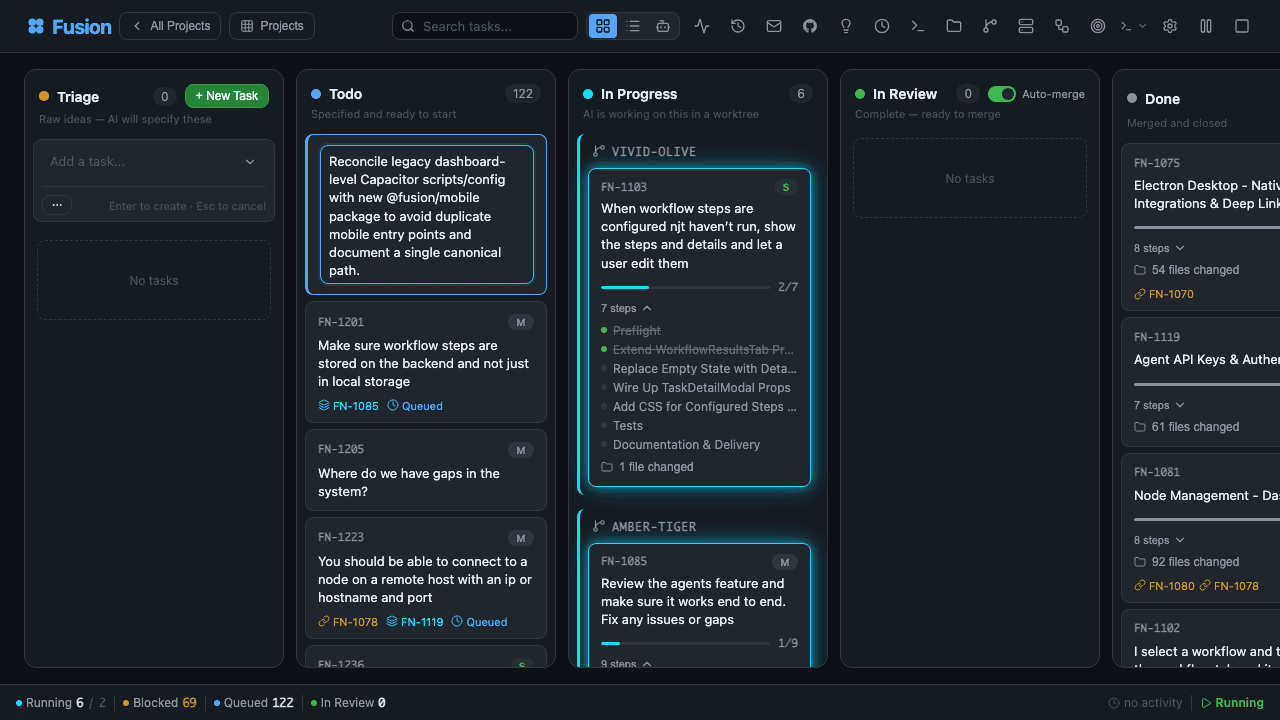Open the Projects button

click(272, 26)
